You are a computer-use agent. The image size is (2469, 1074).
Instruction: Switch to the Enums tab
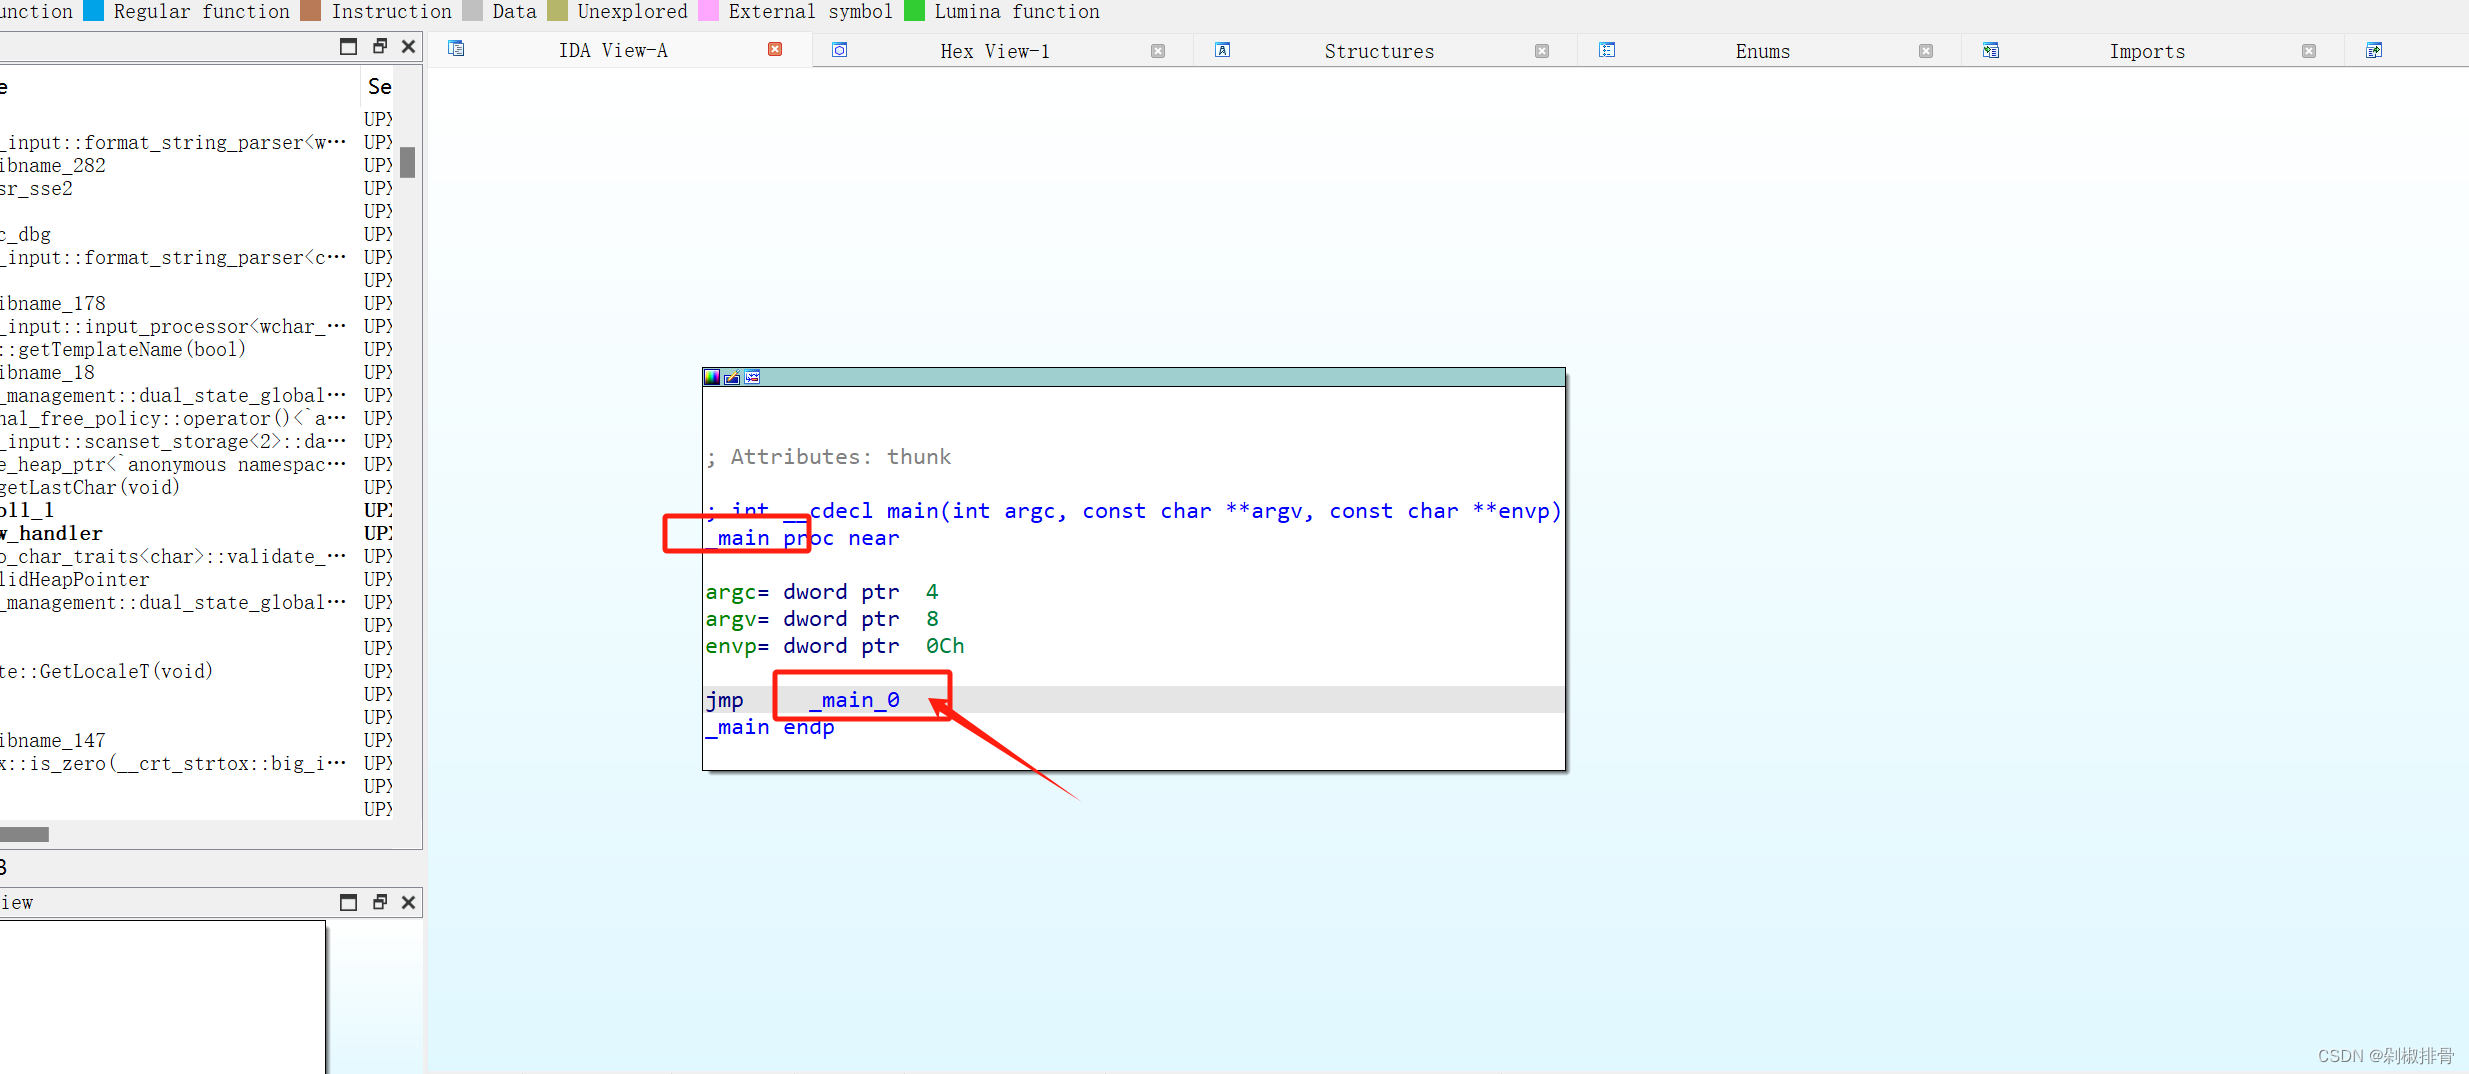[x=1761, y=50]
